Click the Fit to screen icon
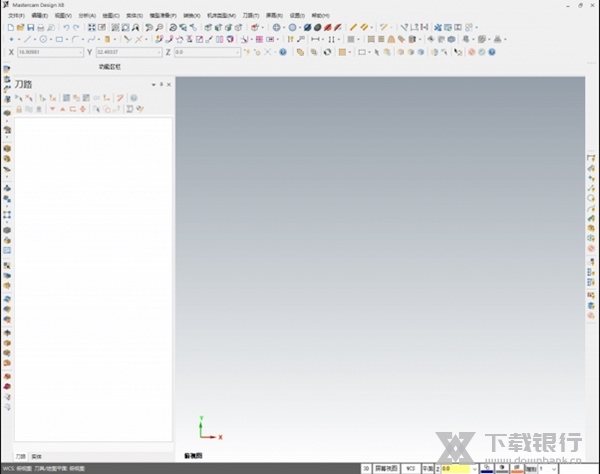This screenshot has height=474, width=600. 91,27
